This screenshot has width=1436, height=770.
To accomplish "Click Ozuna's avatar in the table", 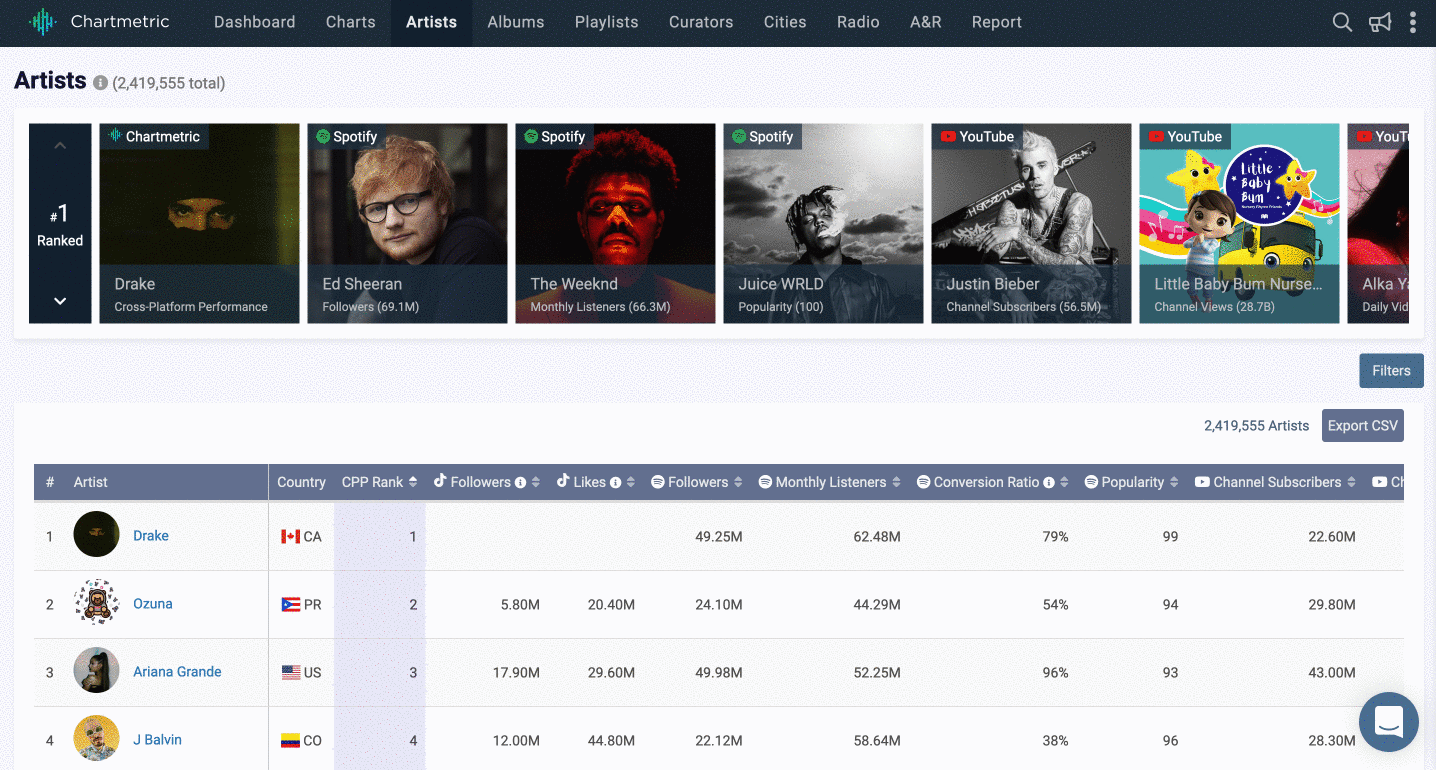I will 97,603.
